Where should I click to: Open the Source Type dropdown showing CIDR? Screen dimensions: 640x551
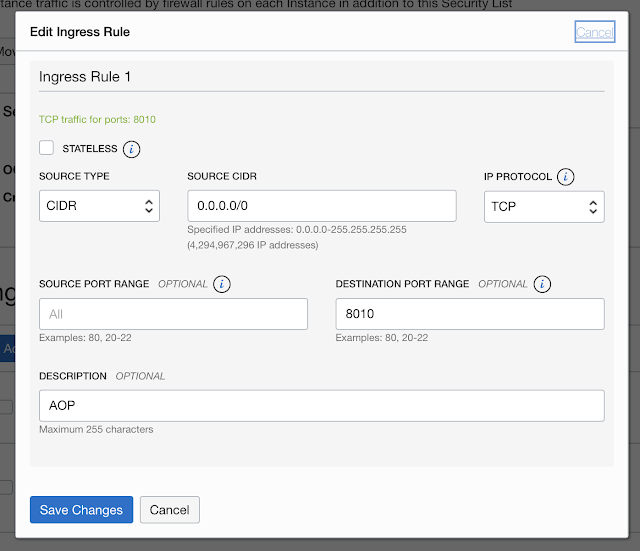point(99,207)
